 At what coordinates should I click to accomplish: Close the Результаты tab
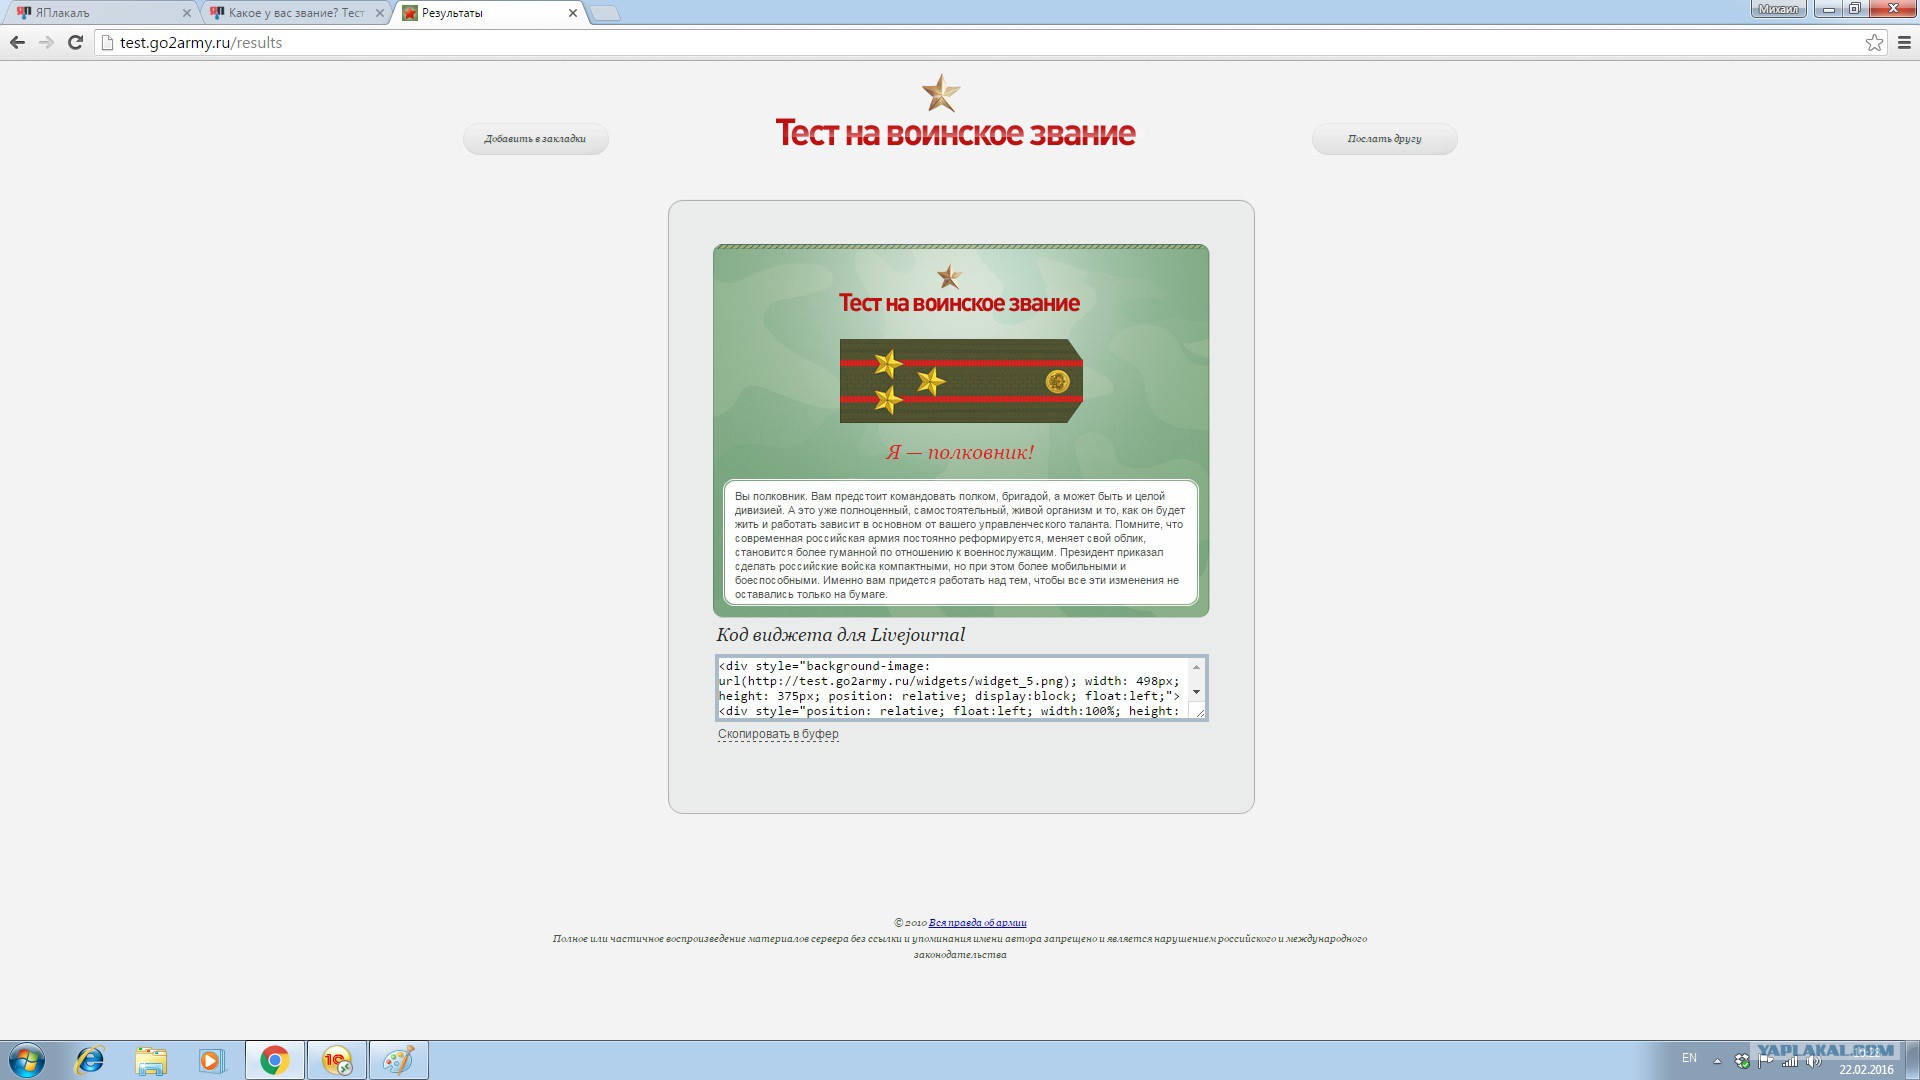tap(573, 13)
